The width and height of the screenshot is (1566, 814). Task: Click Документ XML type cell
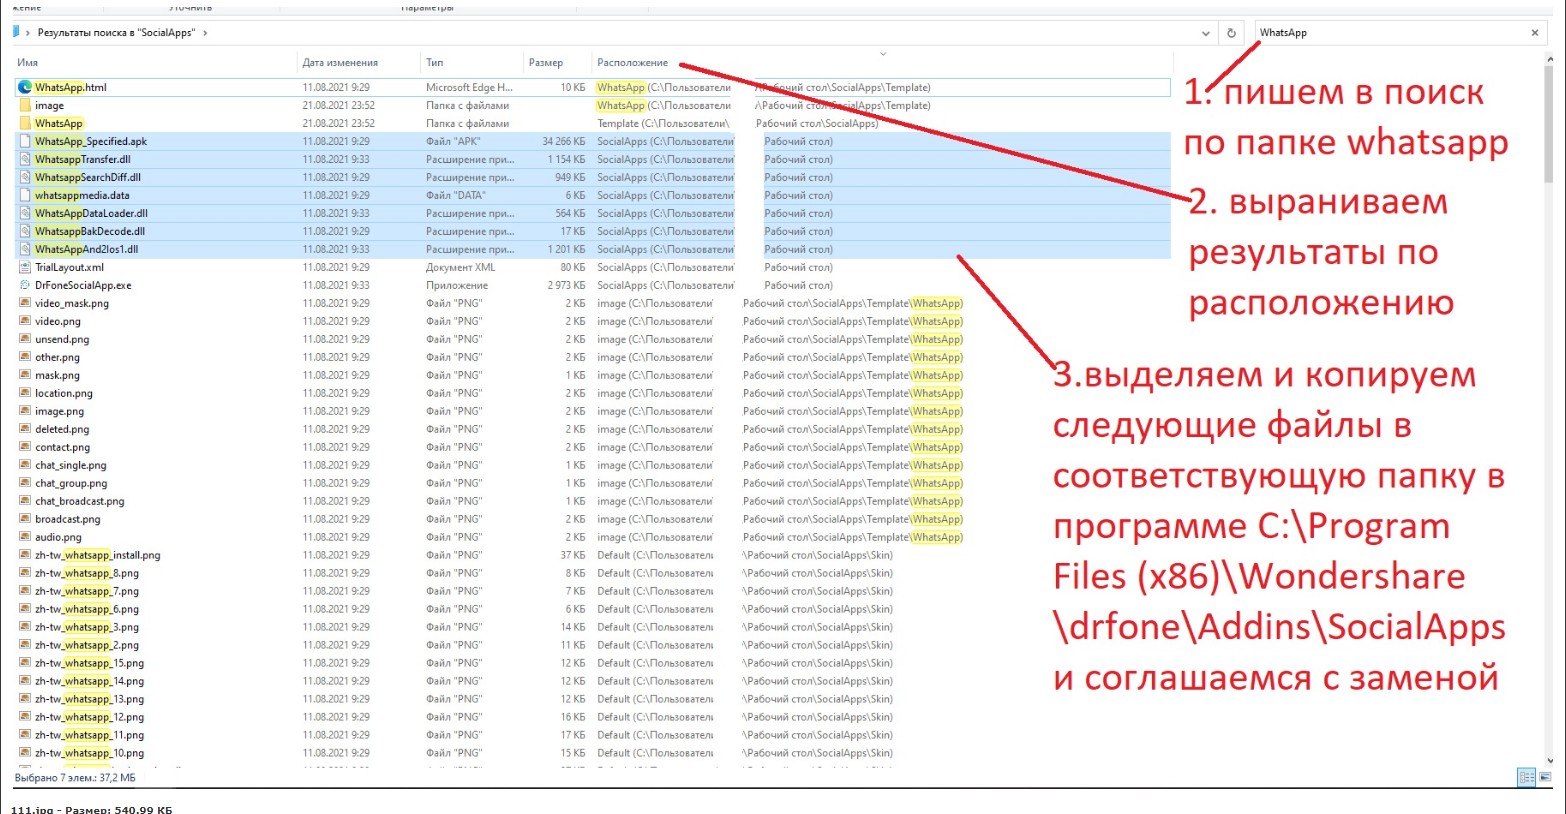(x=461, y=267)
